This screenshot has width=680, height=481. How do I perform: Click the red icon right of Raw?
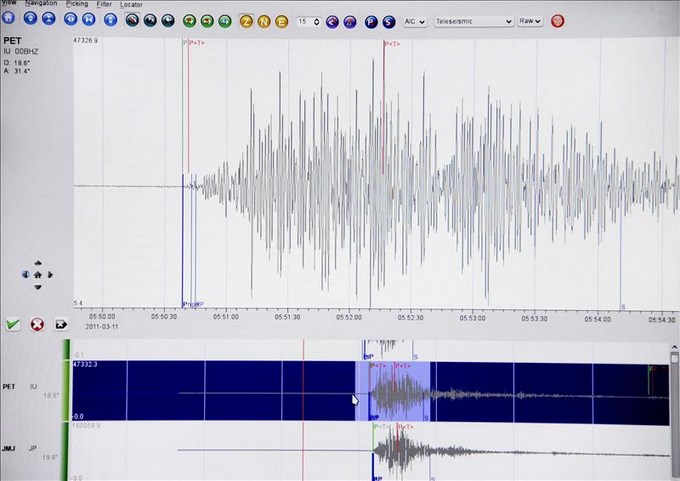[x=558, y=20]
